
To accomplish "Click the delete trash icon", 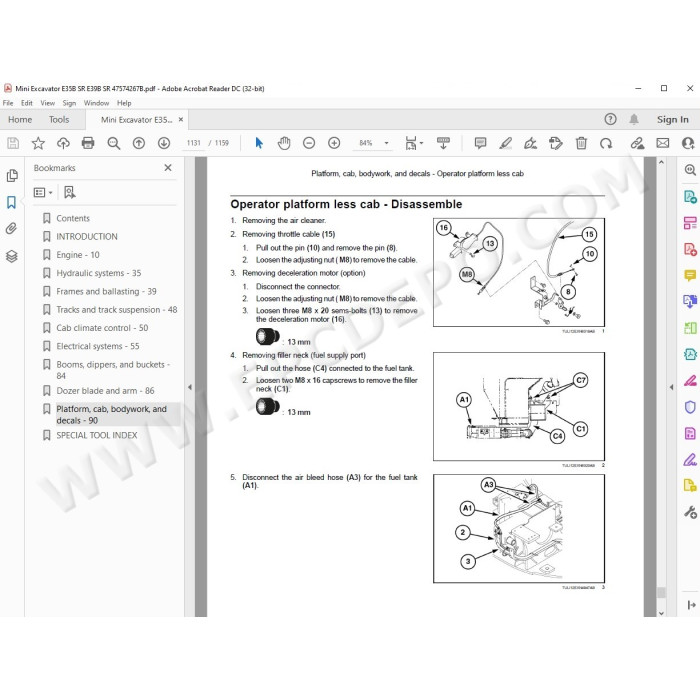I will tap(581, 143).
